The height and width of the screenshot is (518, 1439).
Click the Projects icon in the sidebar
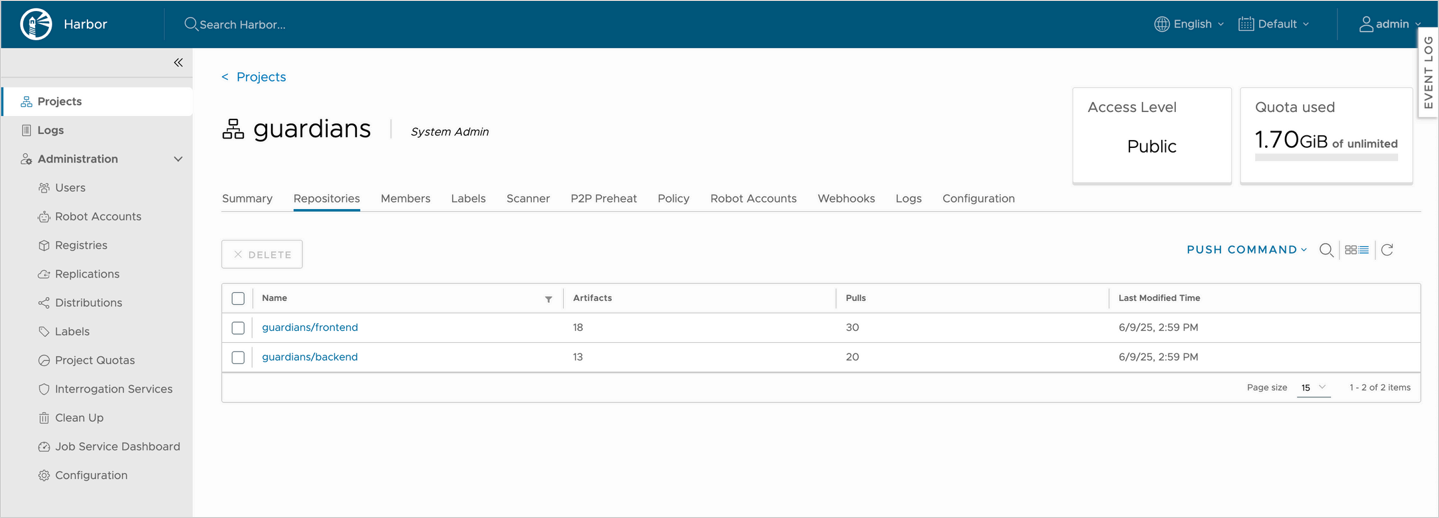(26, 102)
